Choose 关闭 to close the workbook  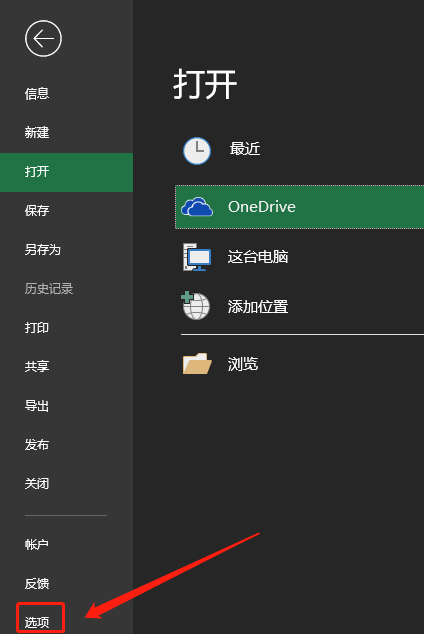click(x=37, y=484)
